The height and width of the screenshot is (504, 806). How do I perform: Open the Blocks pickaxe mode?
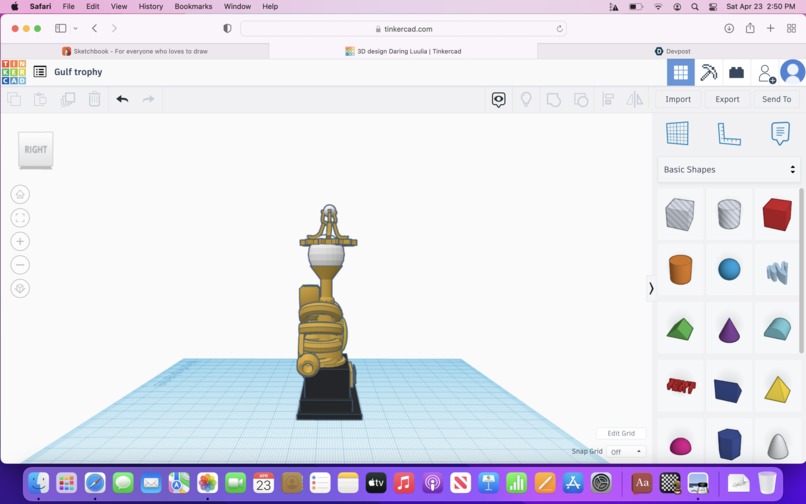708,73
